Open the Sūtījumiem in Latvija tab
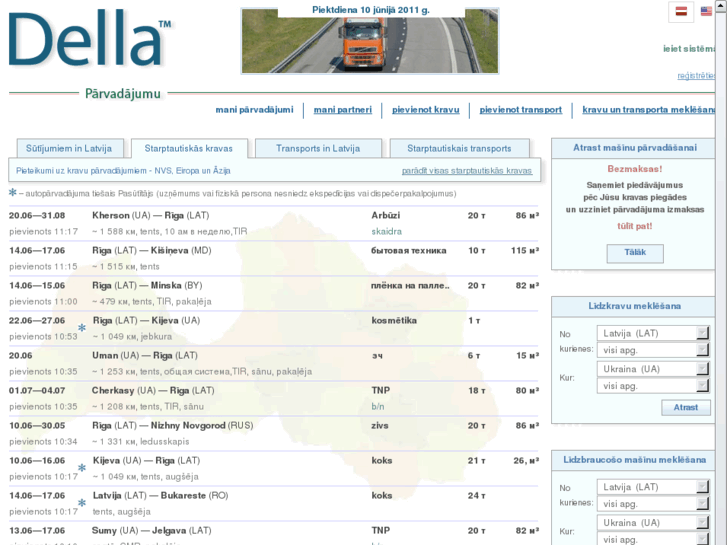Viewport: 727px width, 545px height. tap(70, 148)
